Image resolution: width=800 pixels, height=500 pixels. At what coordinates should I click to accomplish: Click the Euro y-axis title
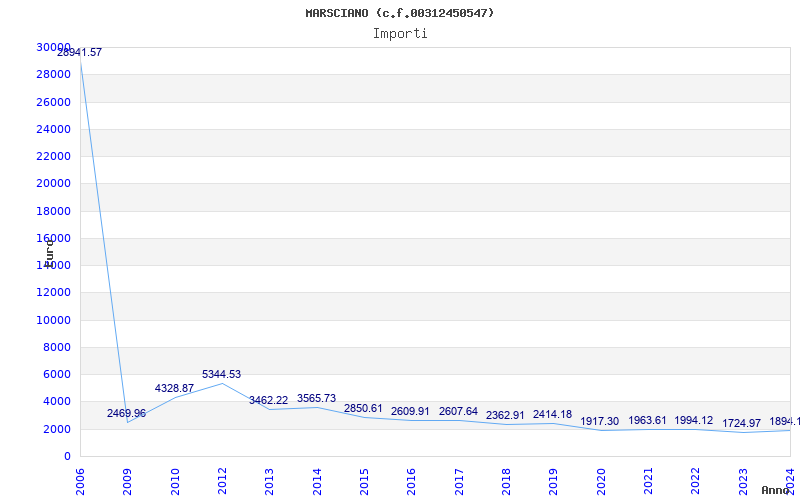pos(49,253)
